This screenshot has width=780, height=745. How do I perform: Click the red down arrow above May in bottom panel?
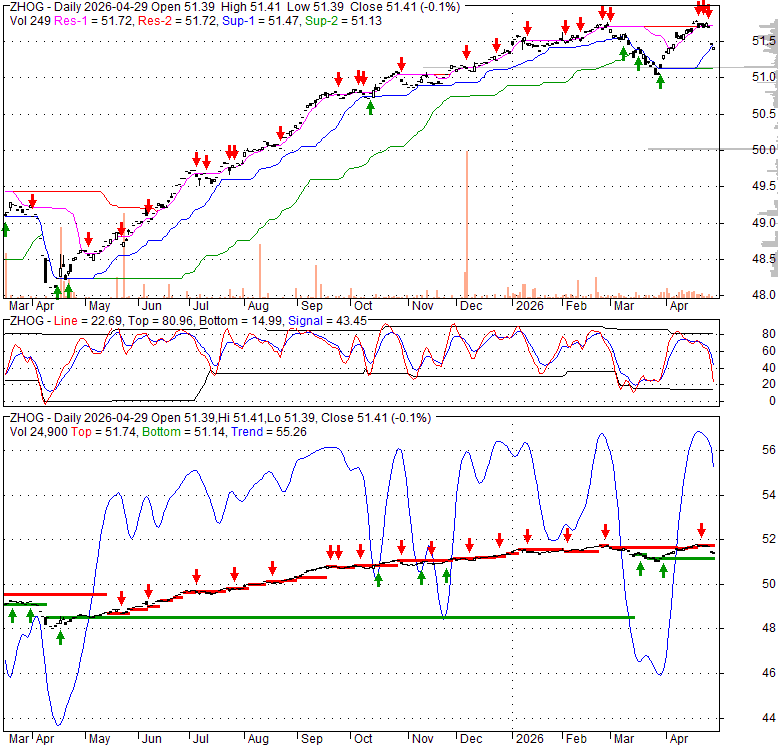(x=121, y=598)
